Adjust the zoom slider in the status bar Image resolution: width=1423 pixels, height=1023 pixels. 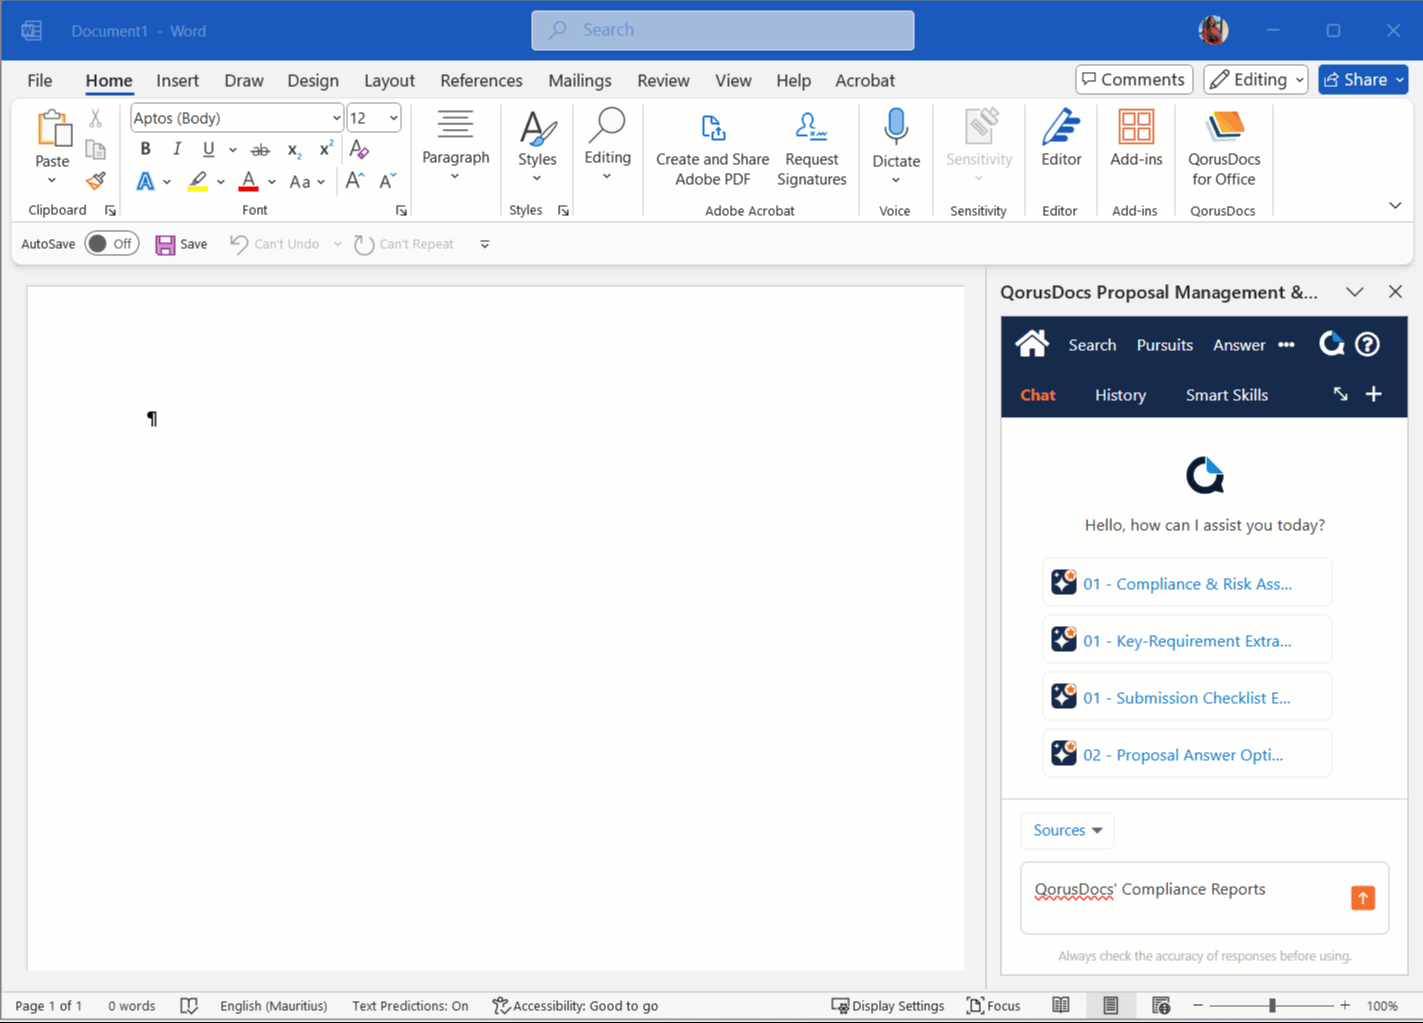1270,1005
